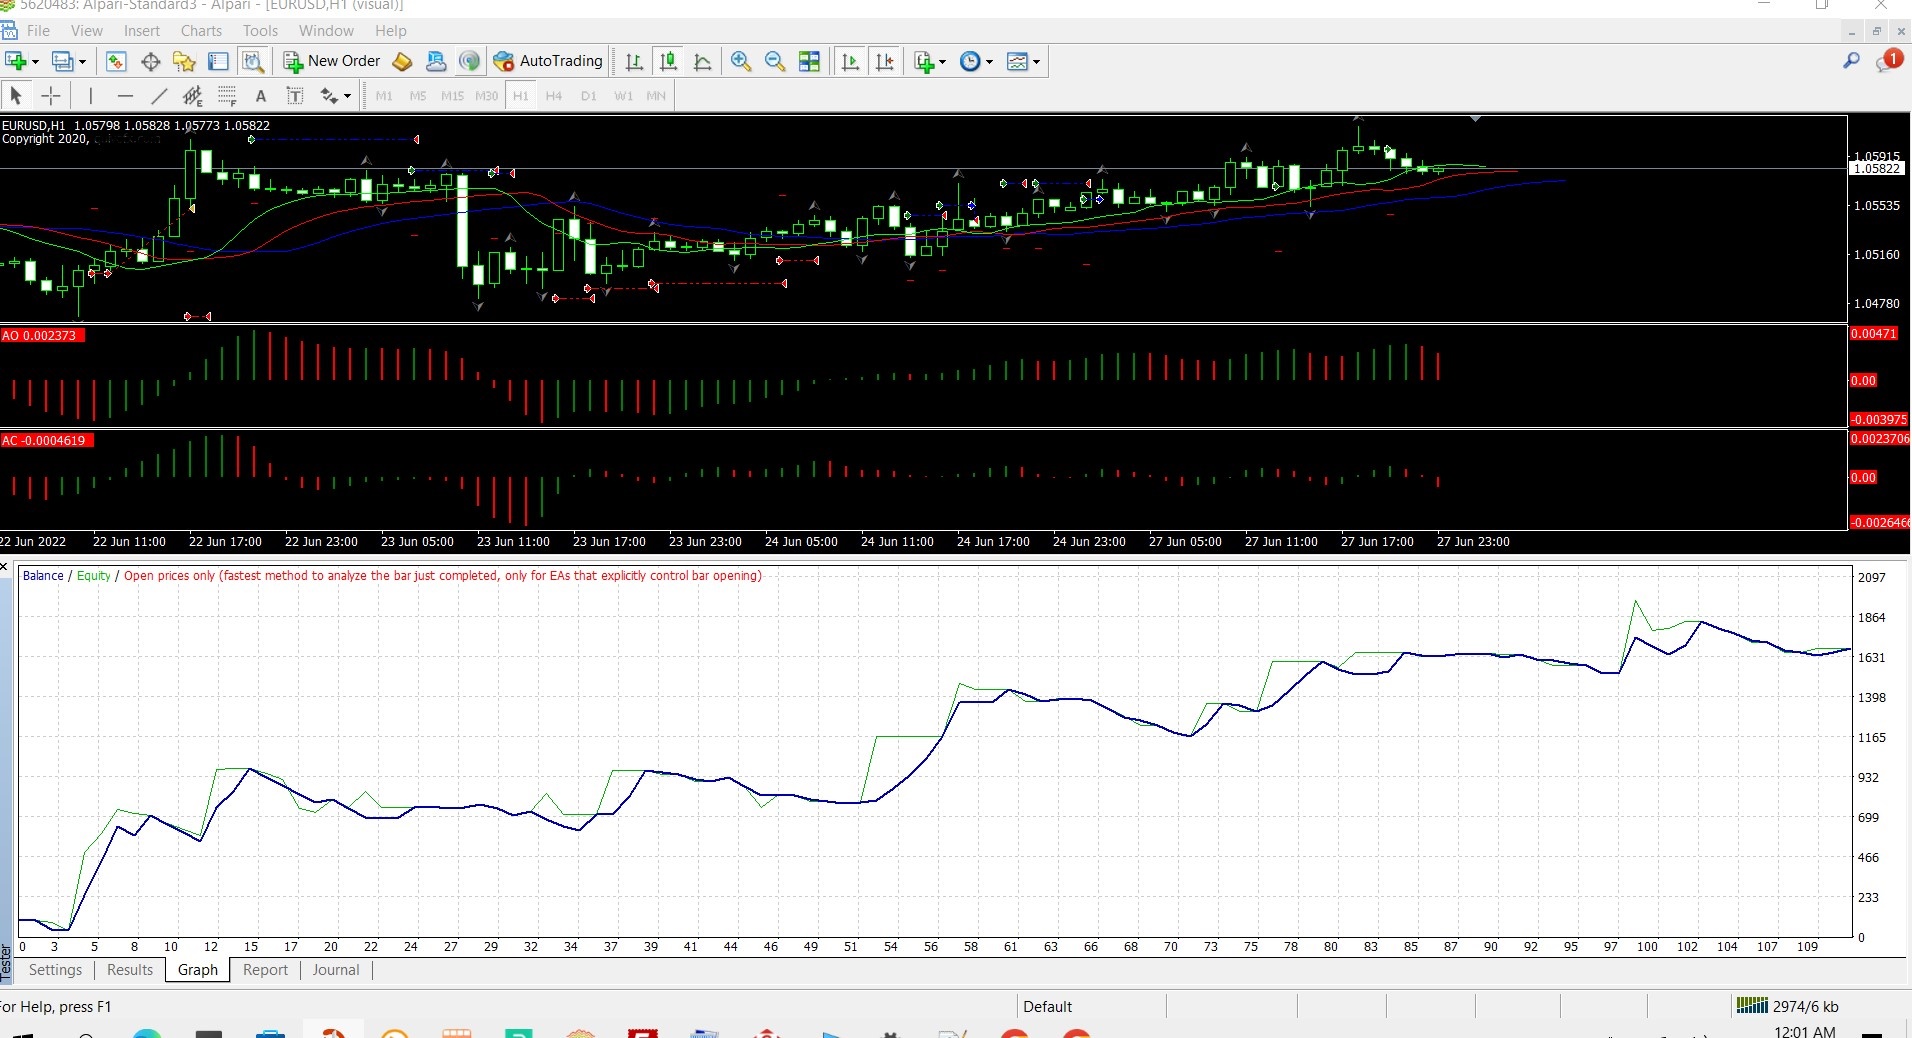
Task: Expand the New Chart dropdown arrow
Action: pos(36,62)
